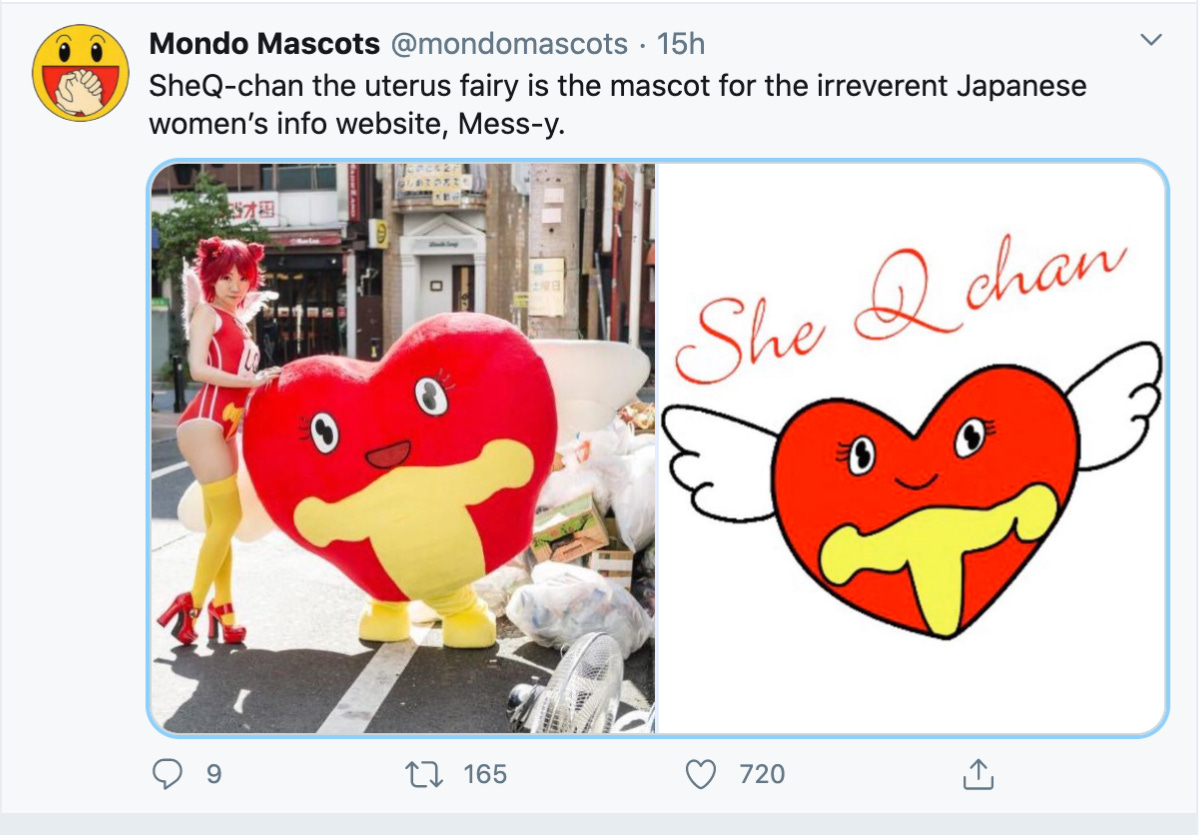Like the tweet with the heart icon

coord(703,774)
